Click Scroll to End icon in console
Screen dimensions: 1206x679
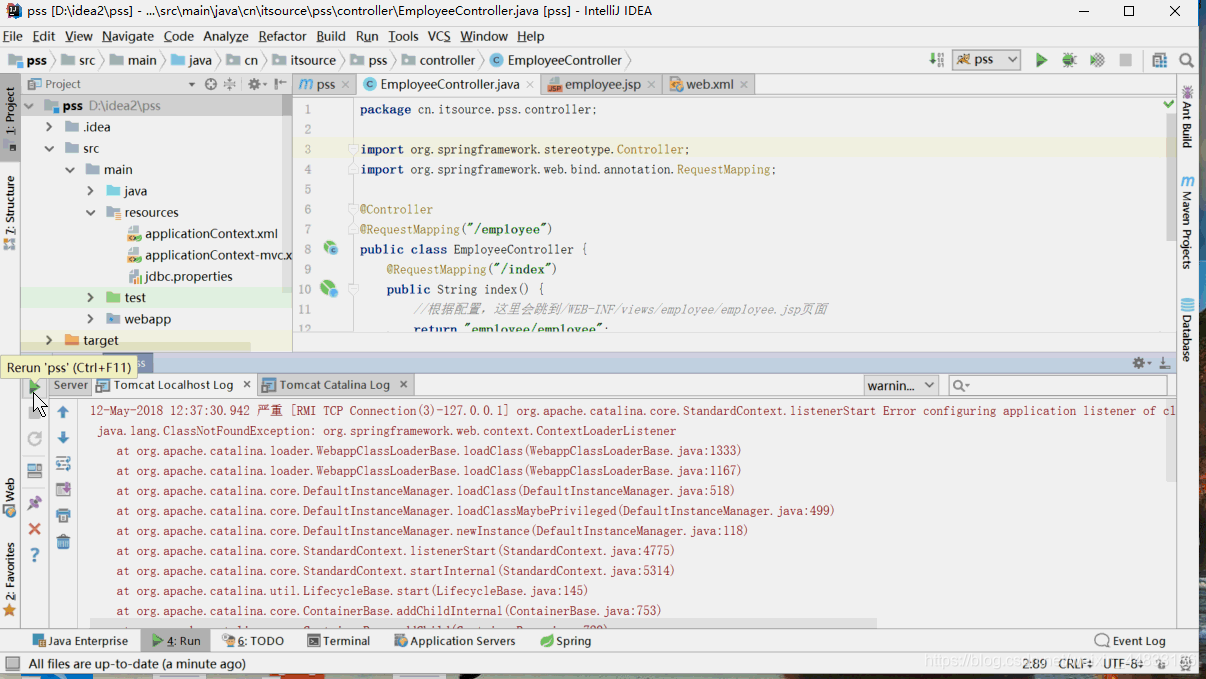63,490
